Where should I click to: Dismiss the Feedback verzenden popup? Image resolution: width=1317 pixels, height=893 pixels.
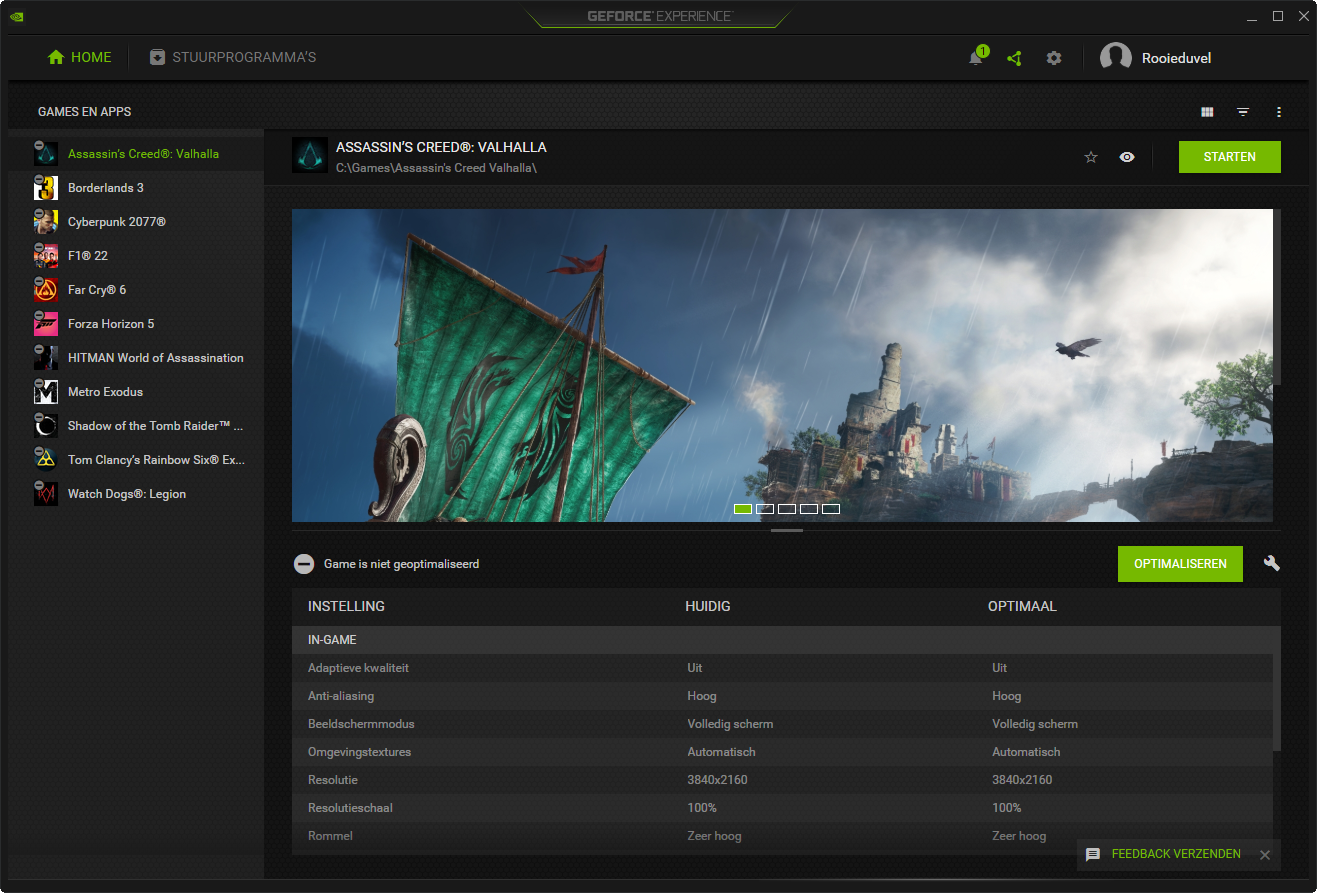(x=1265, y=855)
